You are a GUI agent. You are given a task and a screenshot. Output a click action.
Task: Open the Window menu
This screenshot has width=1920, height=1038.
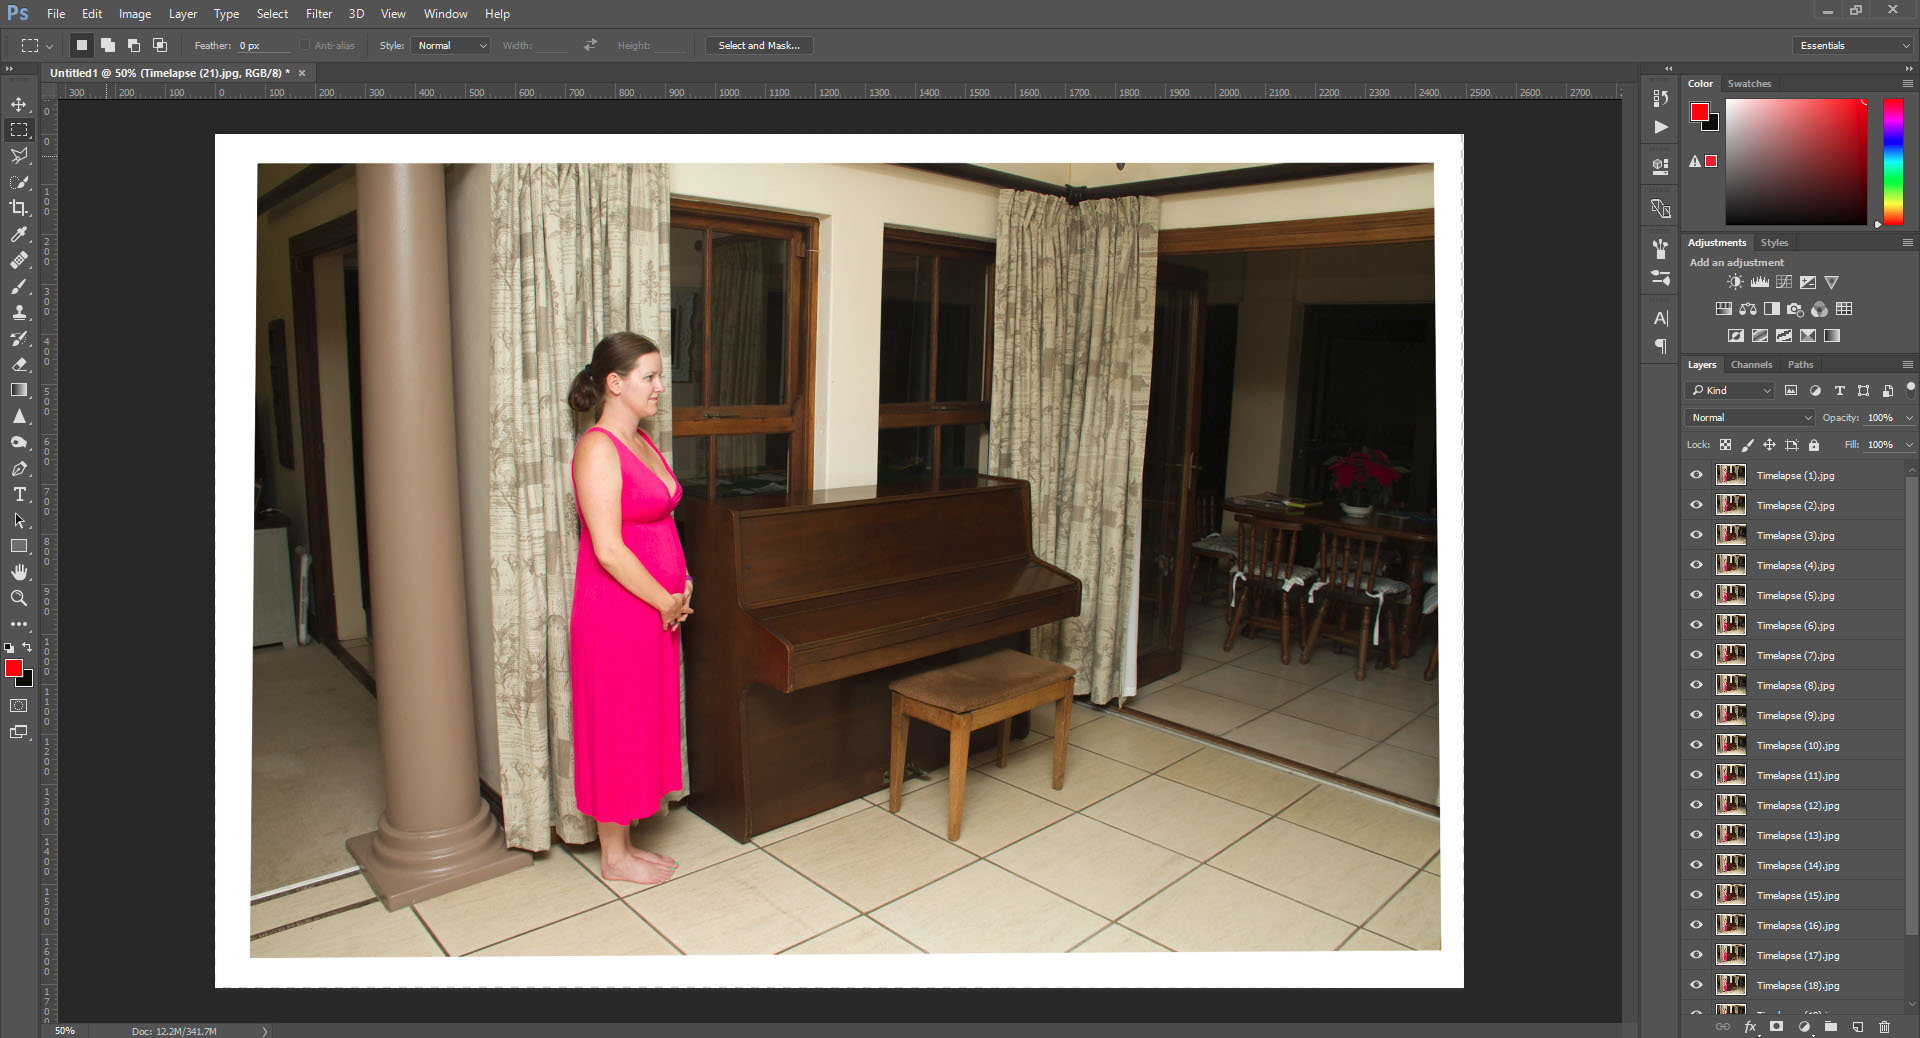tap(445, 14)
